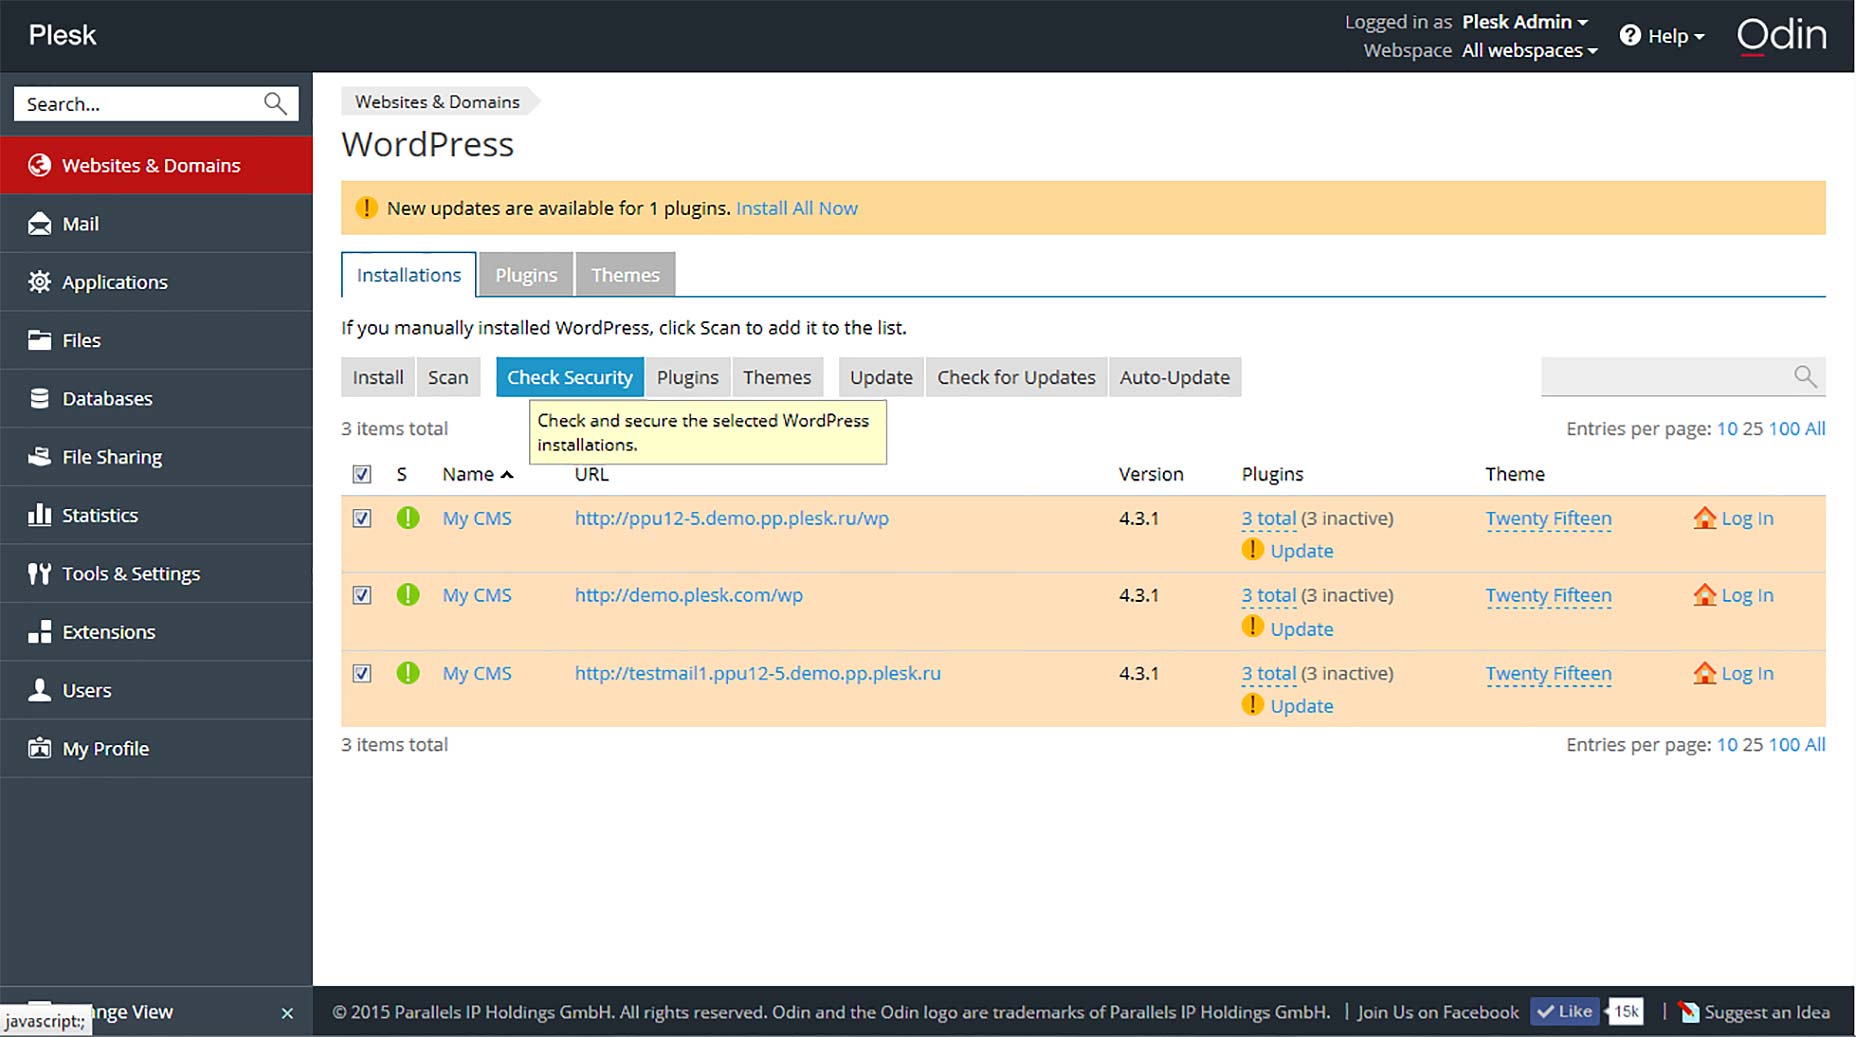Click the warning icon in updates banner

(x=366, y=208)
